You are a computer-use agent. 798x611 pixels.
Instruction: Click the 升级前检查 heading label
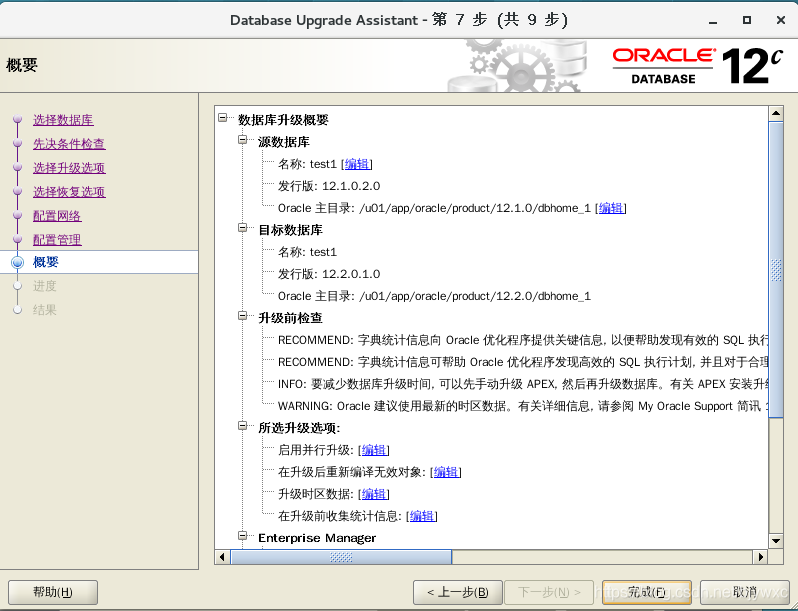(290, 318)
